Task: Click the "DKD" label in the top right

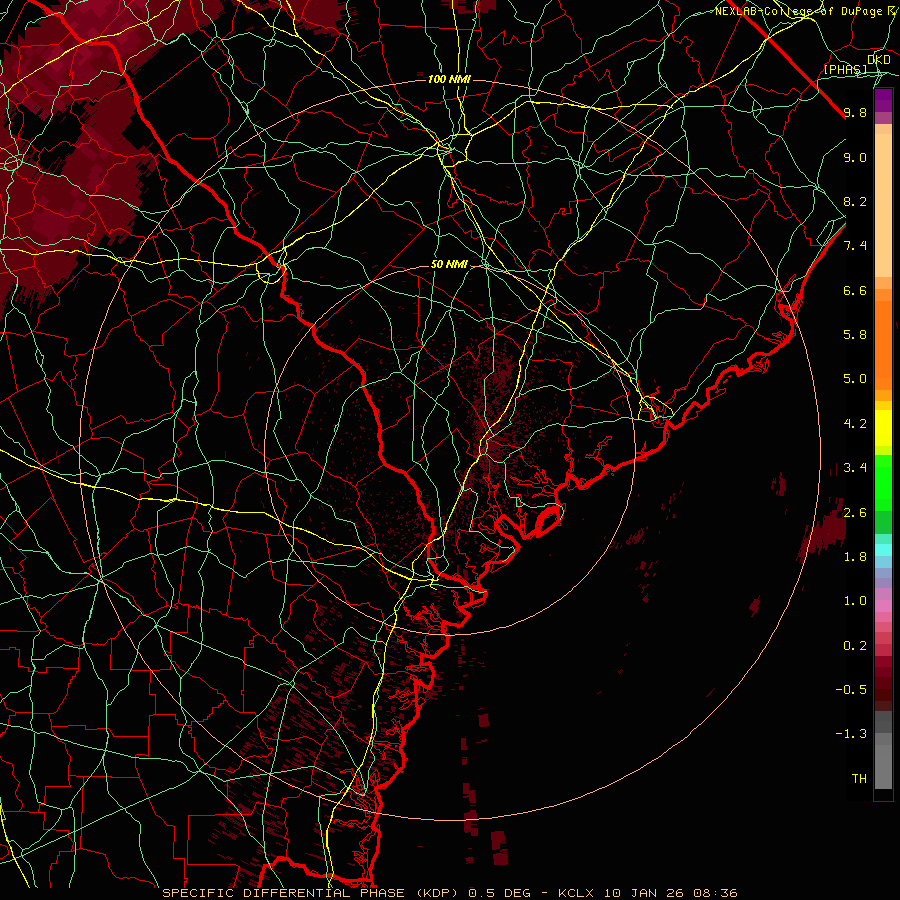Action: click(879, 60)
